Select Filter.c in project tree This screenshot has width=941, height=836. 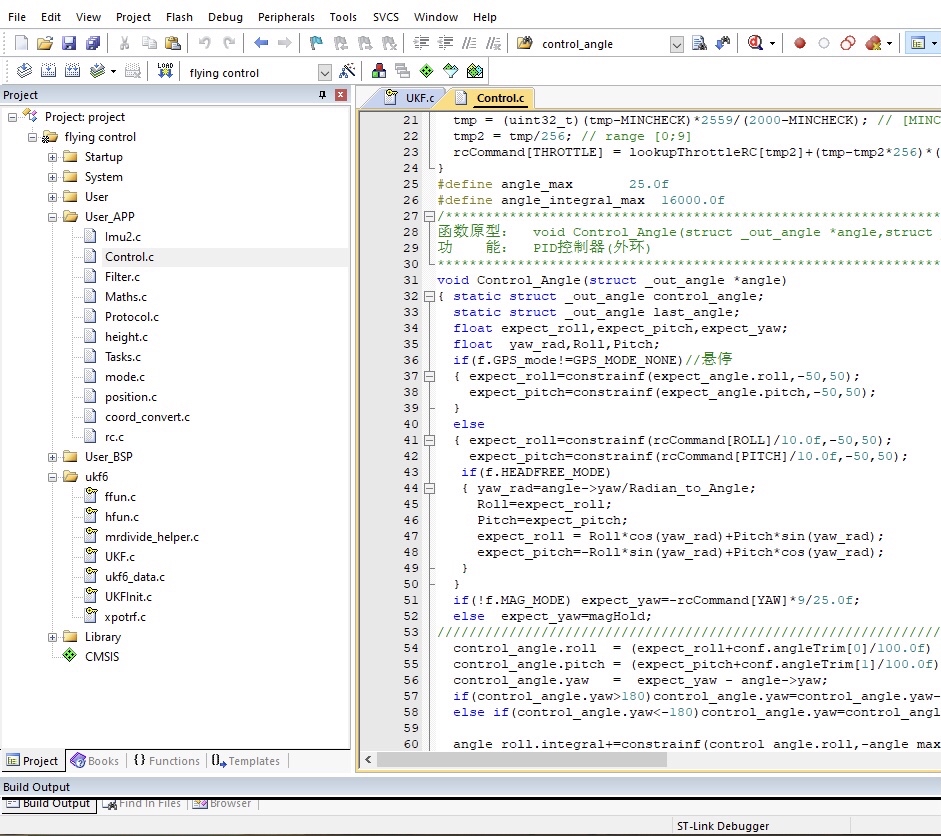pos(122,277)
